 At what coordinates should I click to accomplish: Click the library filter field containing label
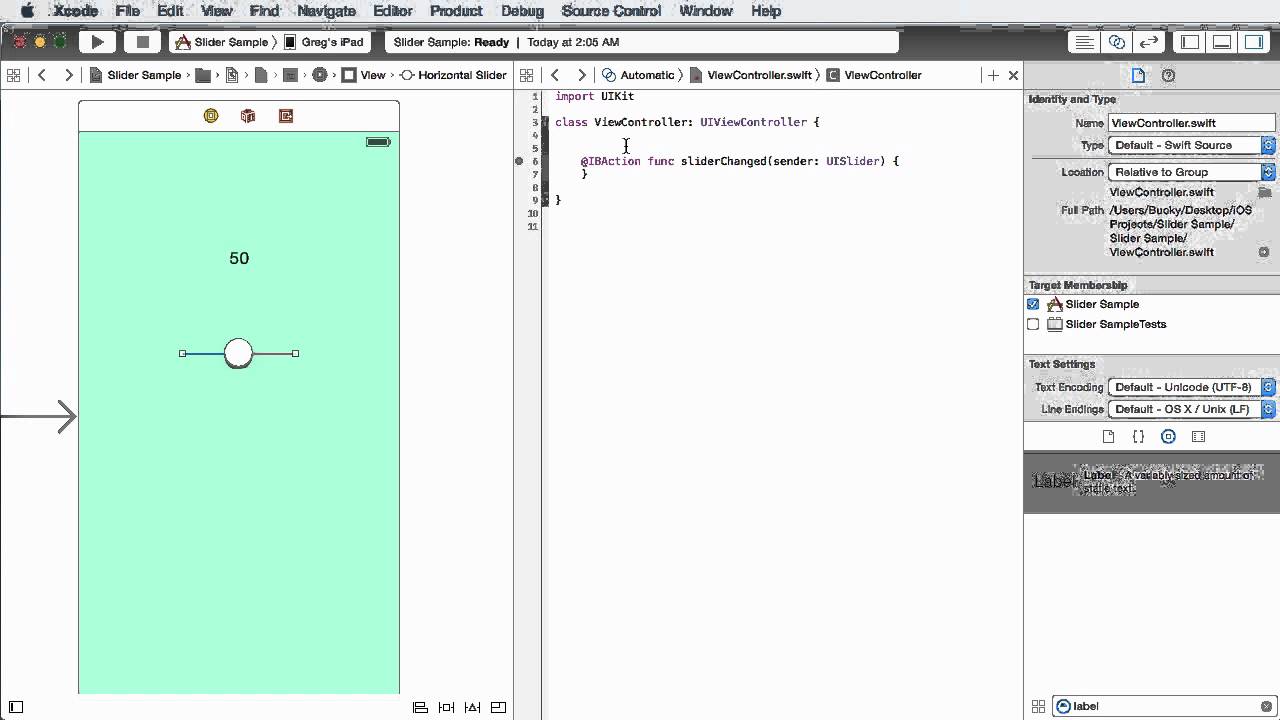(1164, 706)
